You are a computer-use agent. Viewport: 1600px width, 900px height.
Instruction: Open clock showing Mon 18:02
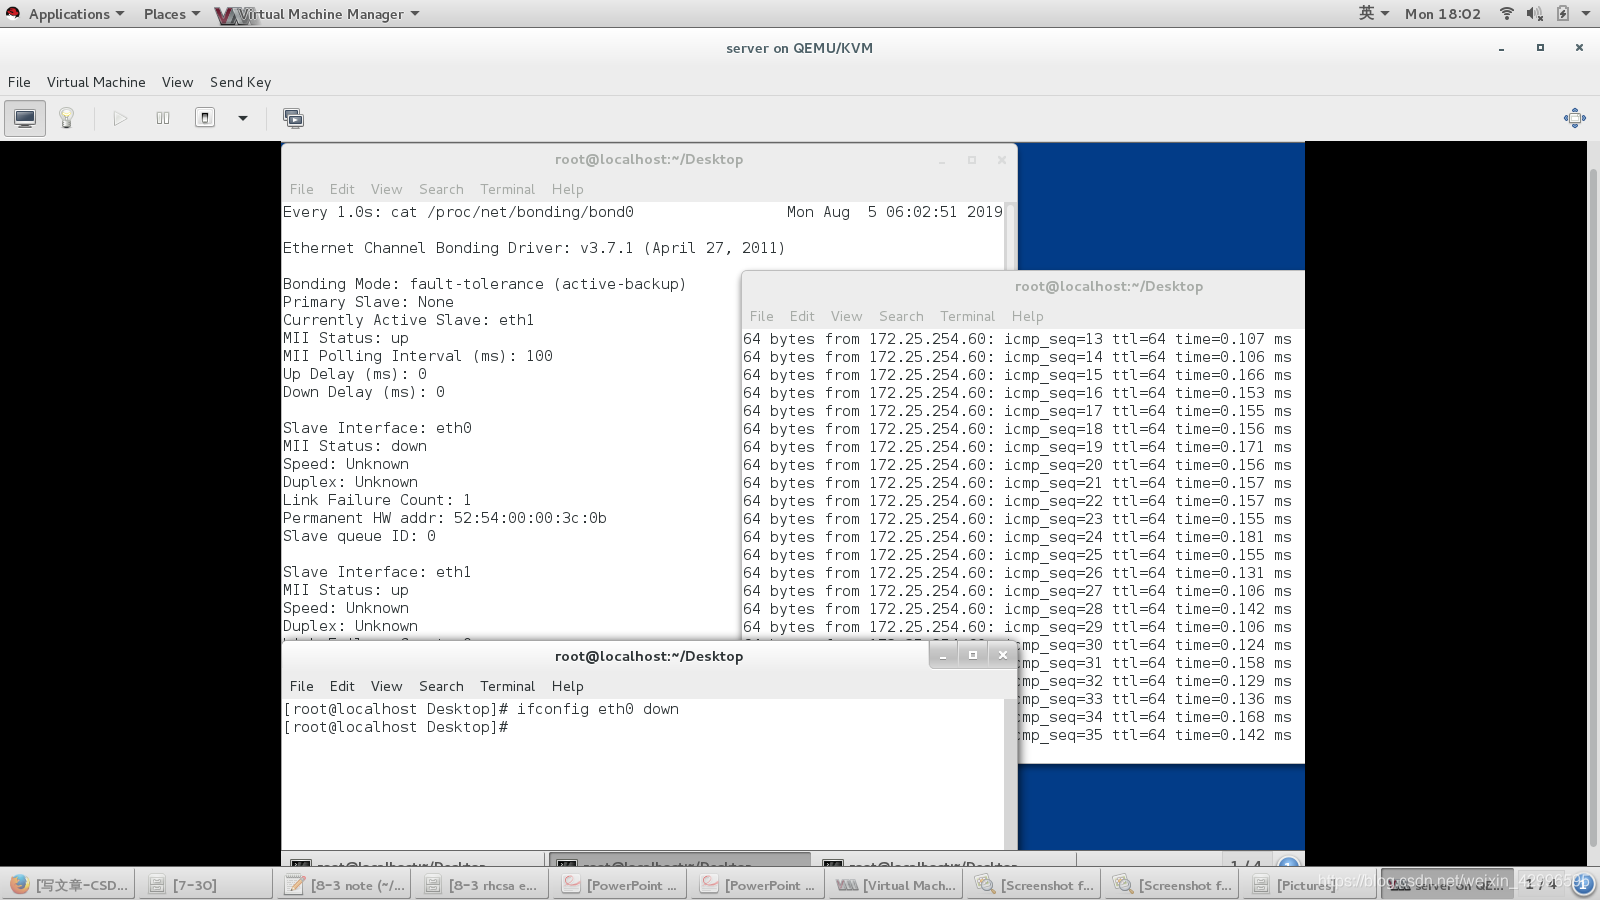(x=1442, y=14)
